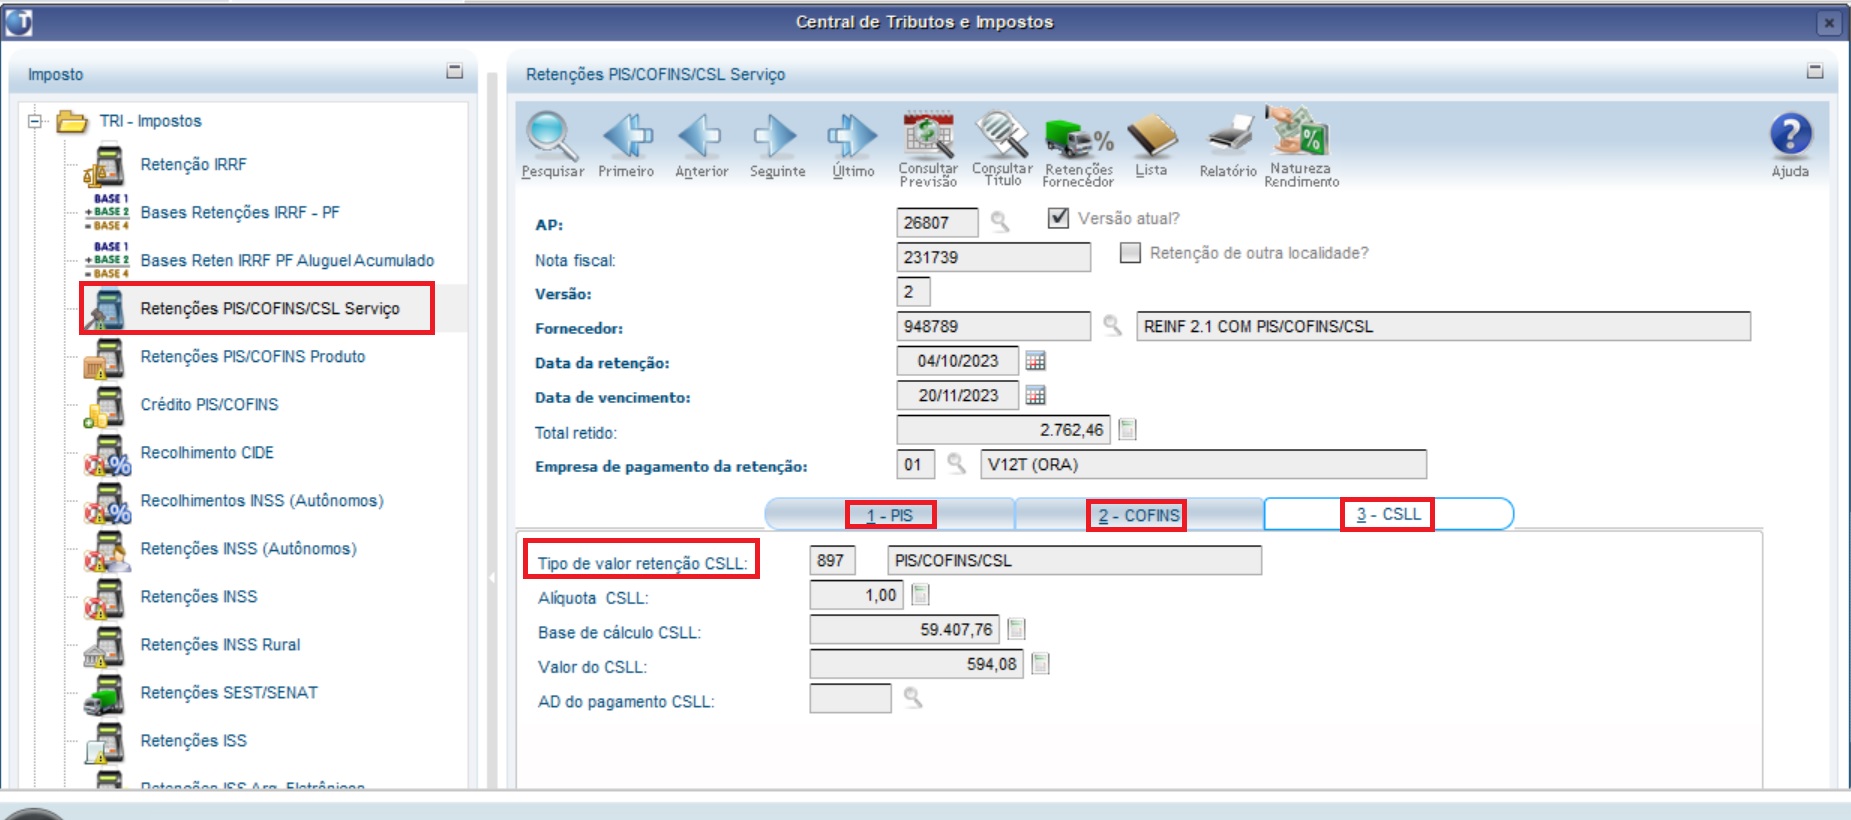
Task: Open calculator beside Alíquota CSLL
Action: pyautogui.click(x=920, y=595)
